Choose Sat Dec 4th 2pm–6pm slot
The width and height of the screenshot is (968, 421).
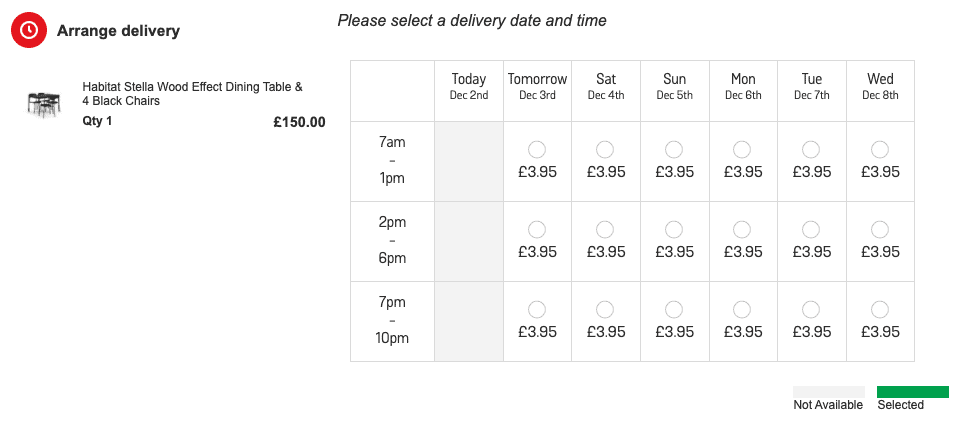(605, 230)
